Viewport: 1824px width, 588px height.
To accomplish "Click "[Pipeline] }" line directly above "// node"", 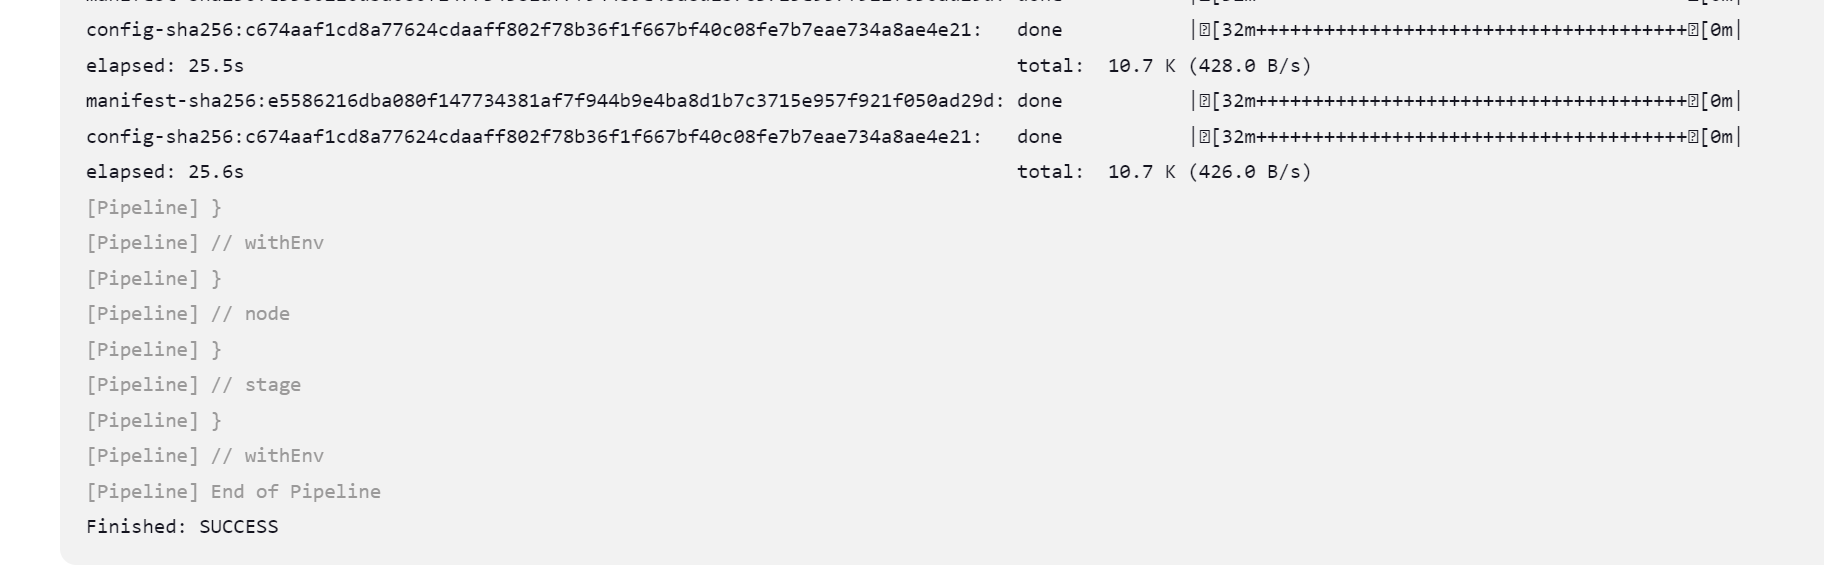I will 154,279.
